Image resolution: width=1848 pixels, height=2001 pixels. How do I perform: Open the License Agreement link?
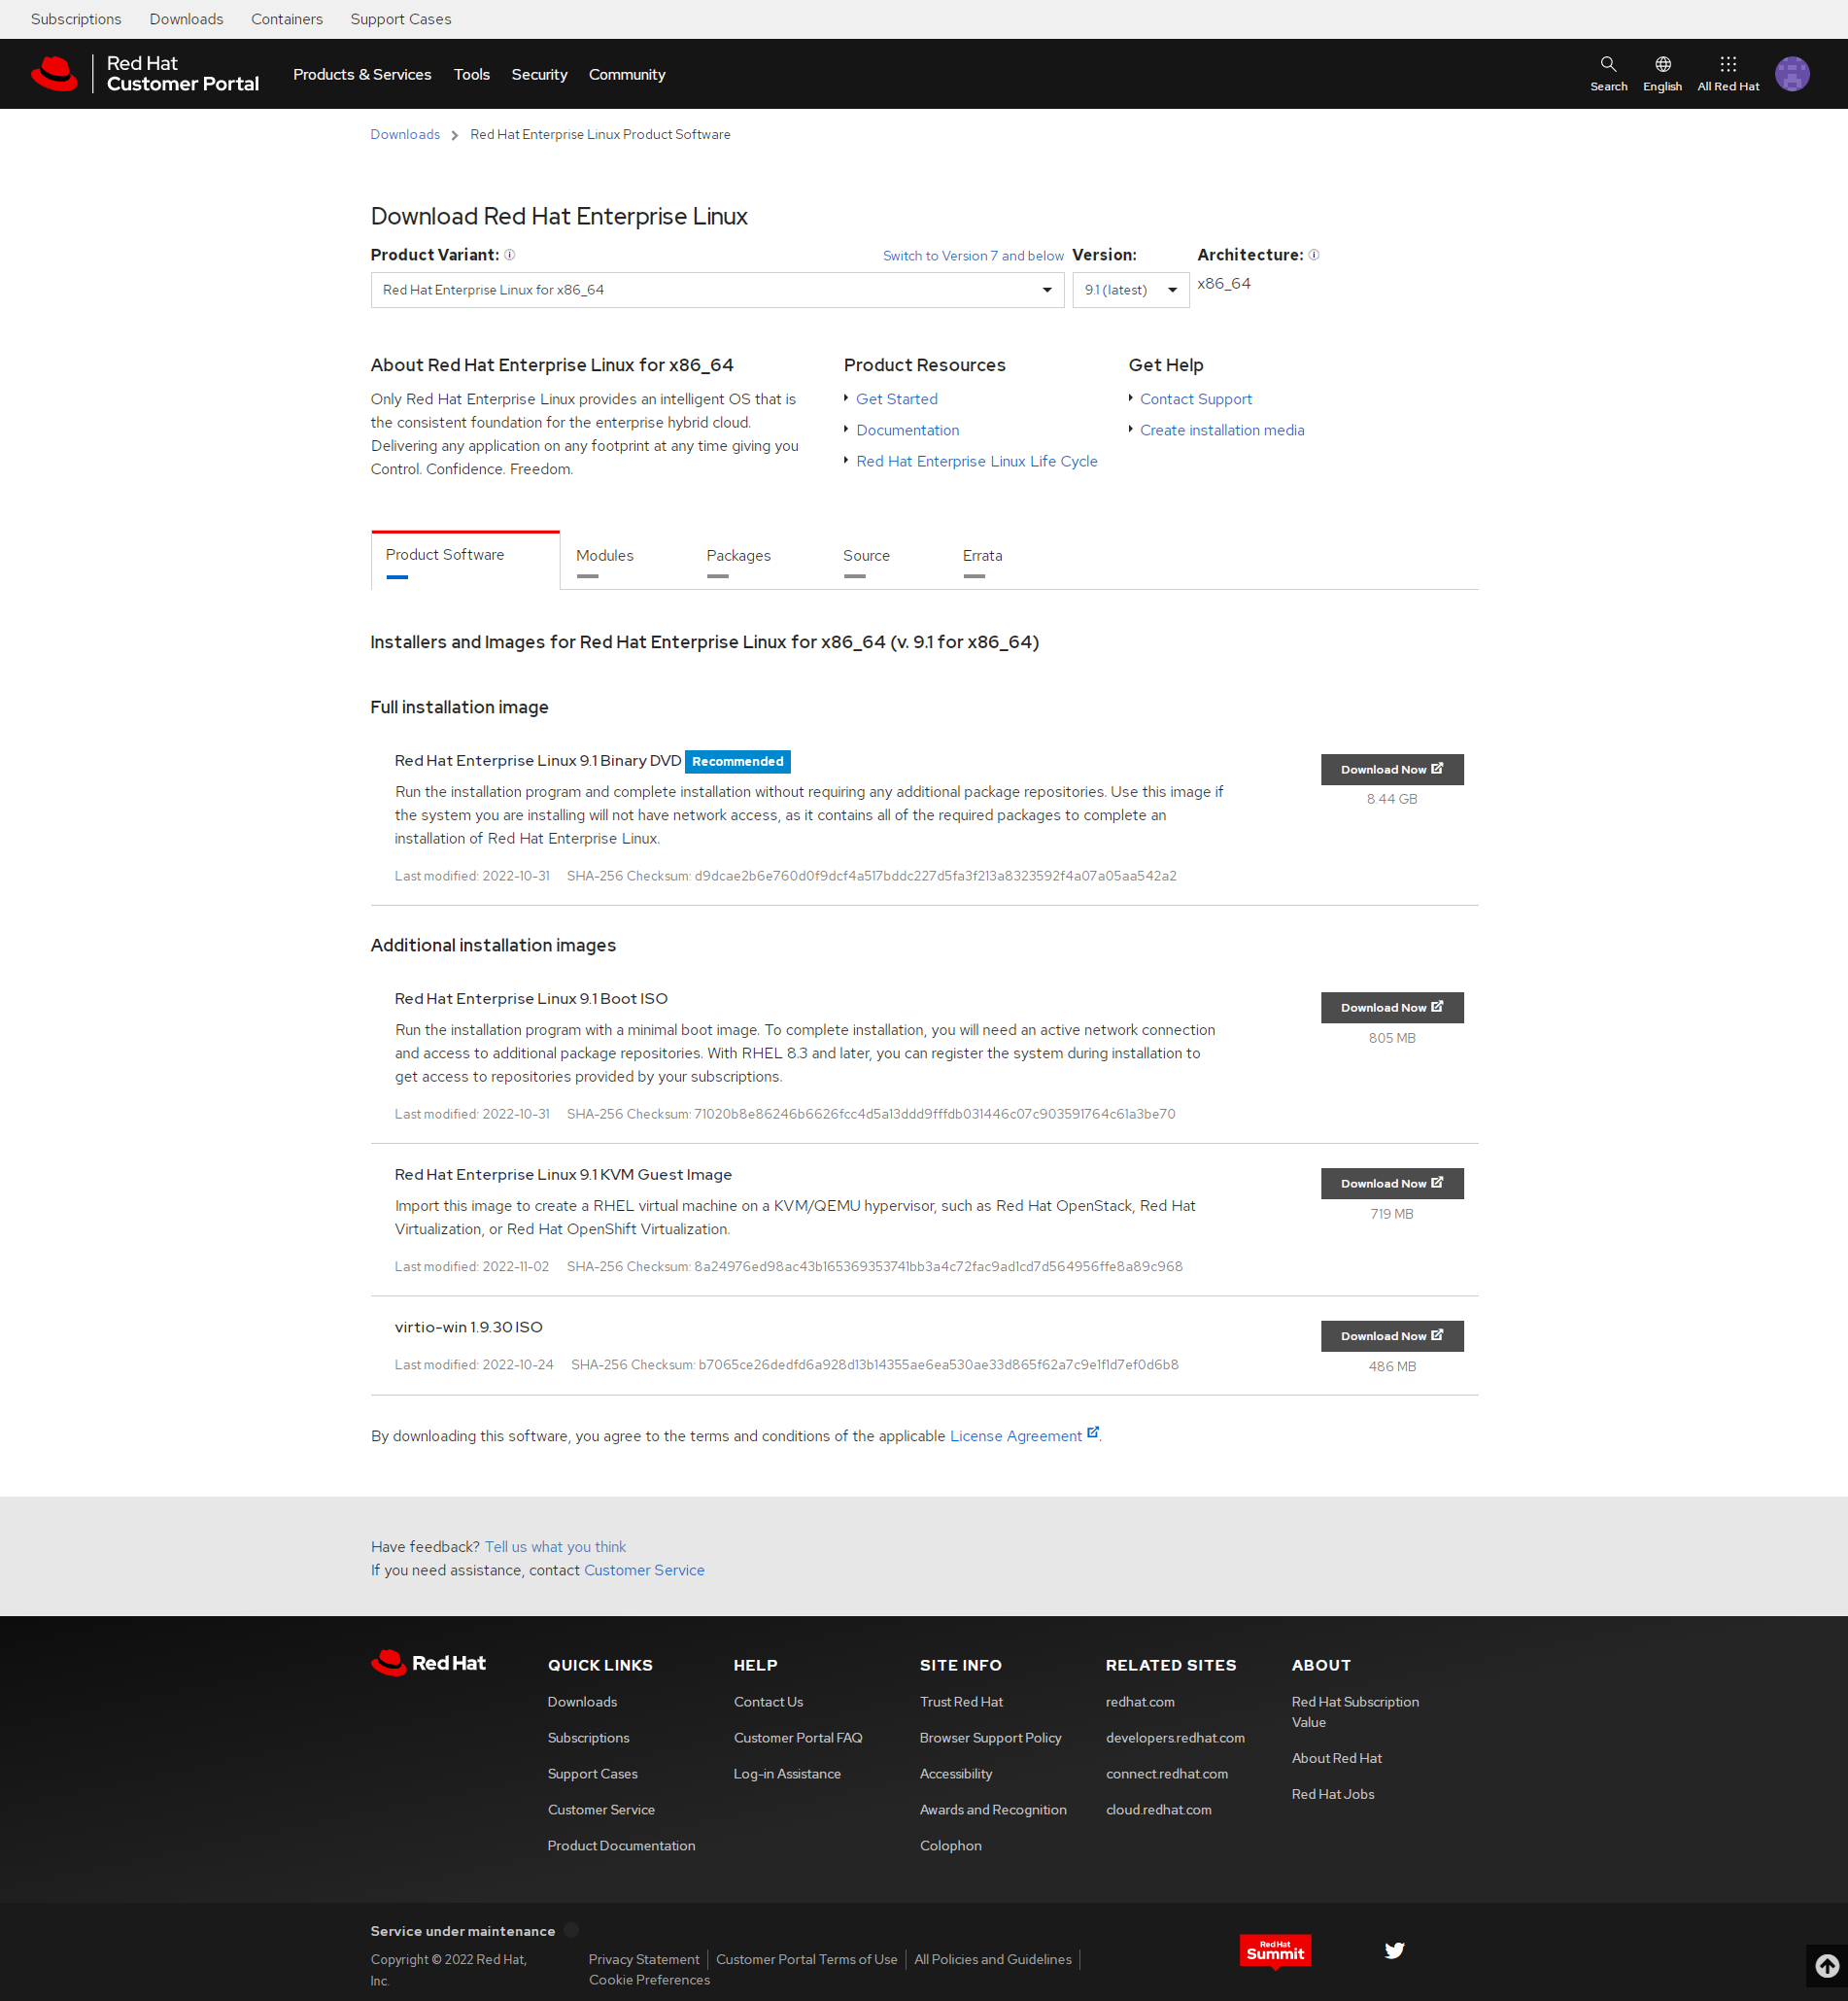(1016, 1436)
